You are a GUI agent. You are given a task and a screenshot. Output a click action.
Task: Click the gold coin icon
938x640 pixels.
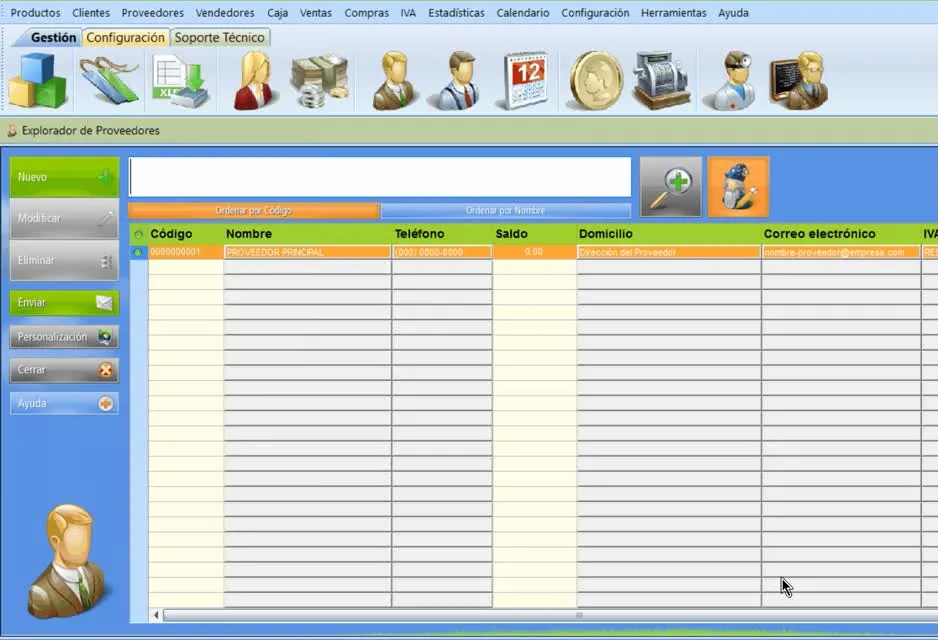[595, 81]
